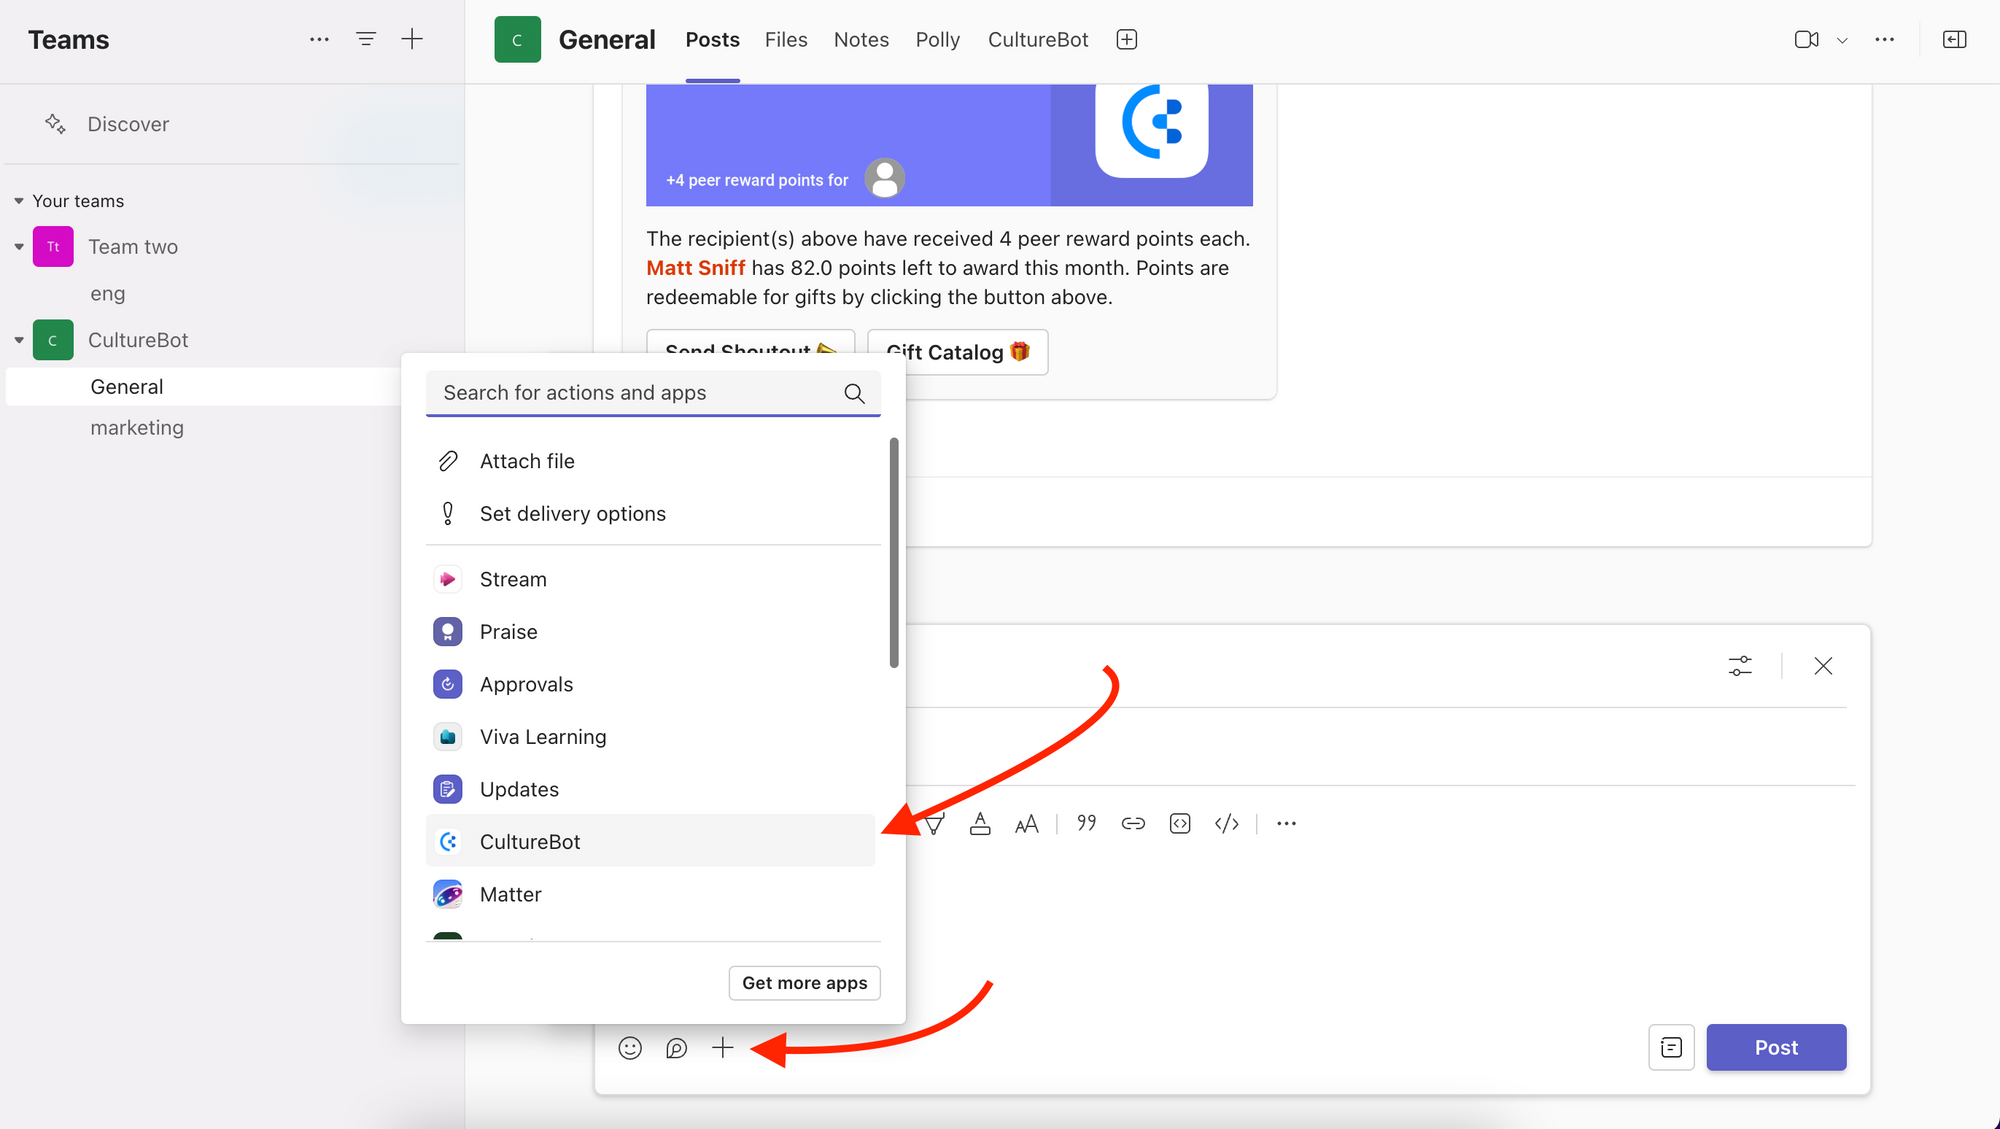Screen dimensions: 2000x1129
Task: Open the font size icon
Action: click(x=1026, y=824)
